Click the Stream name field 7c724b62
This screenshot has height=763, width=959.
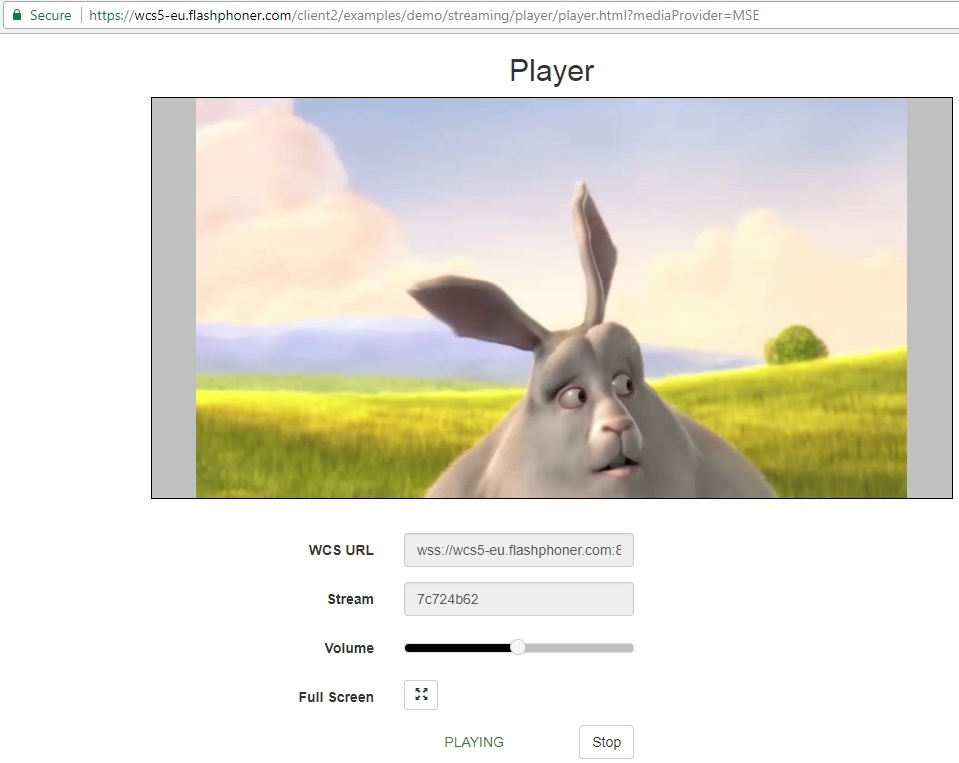pyautogui.click(x=519, y=599)
